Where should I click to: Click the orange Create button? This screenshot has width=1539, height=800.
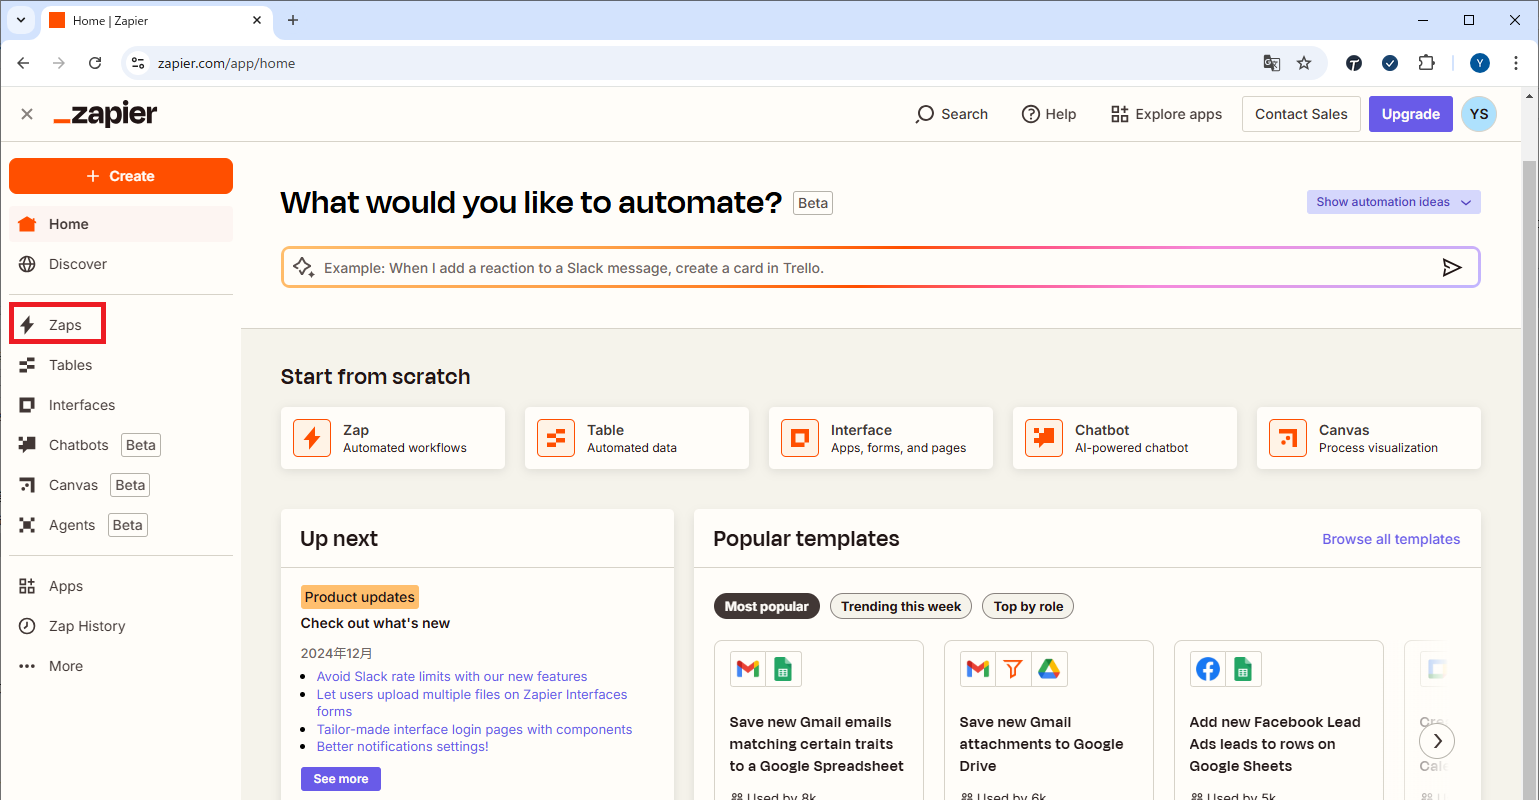(x=121, y=176)
